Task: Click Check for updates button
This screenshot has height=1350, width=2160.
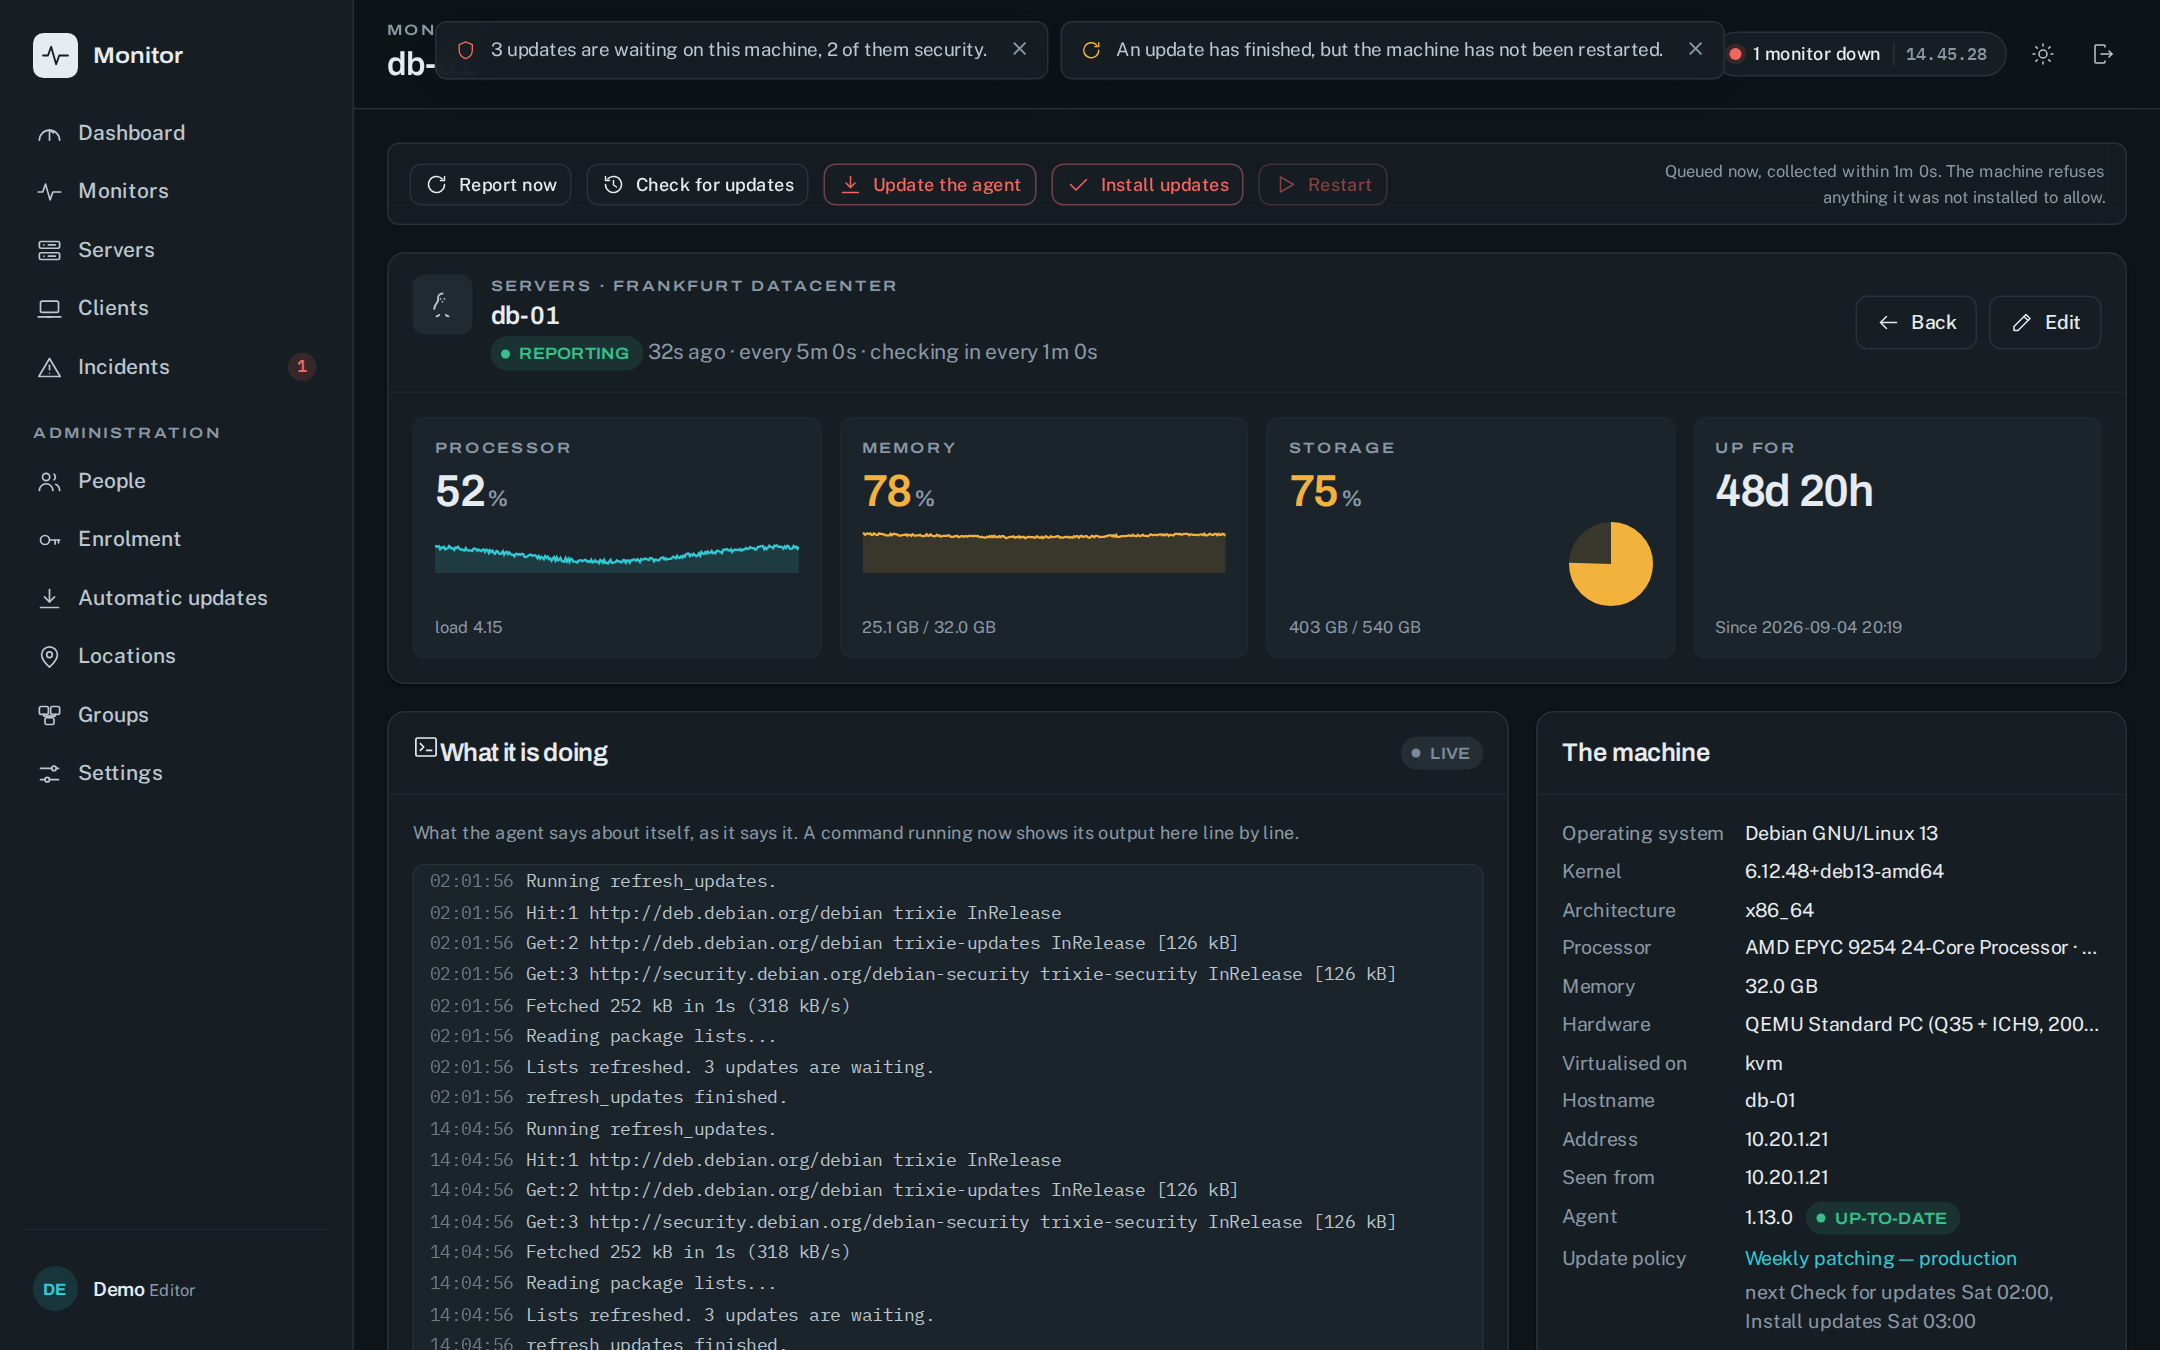Action: pos(698,185)
